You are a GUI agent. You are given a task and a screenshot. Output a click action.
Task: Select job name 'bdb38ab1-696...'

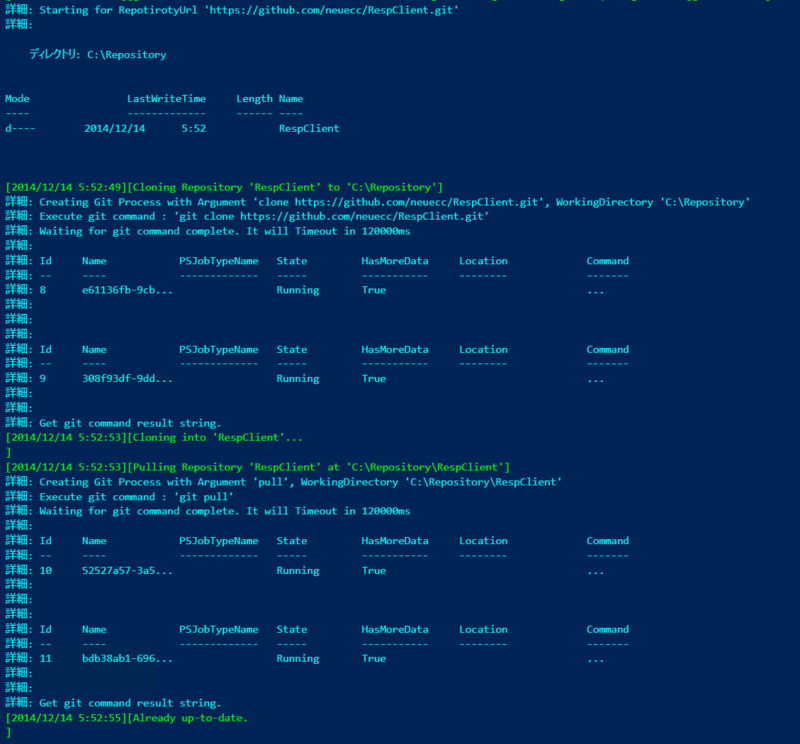(x=128, y=658)
